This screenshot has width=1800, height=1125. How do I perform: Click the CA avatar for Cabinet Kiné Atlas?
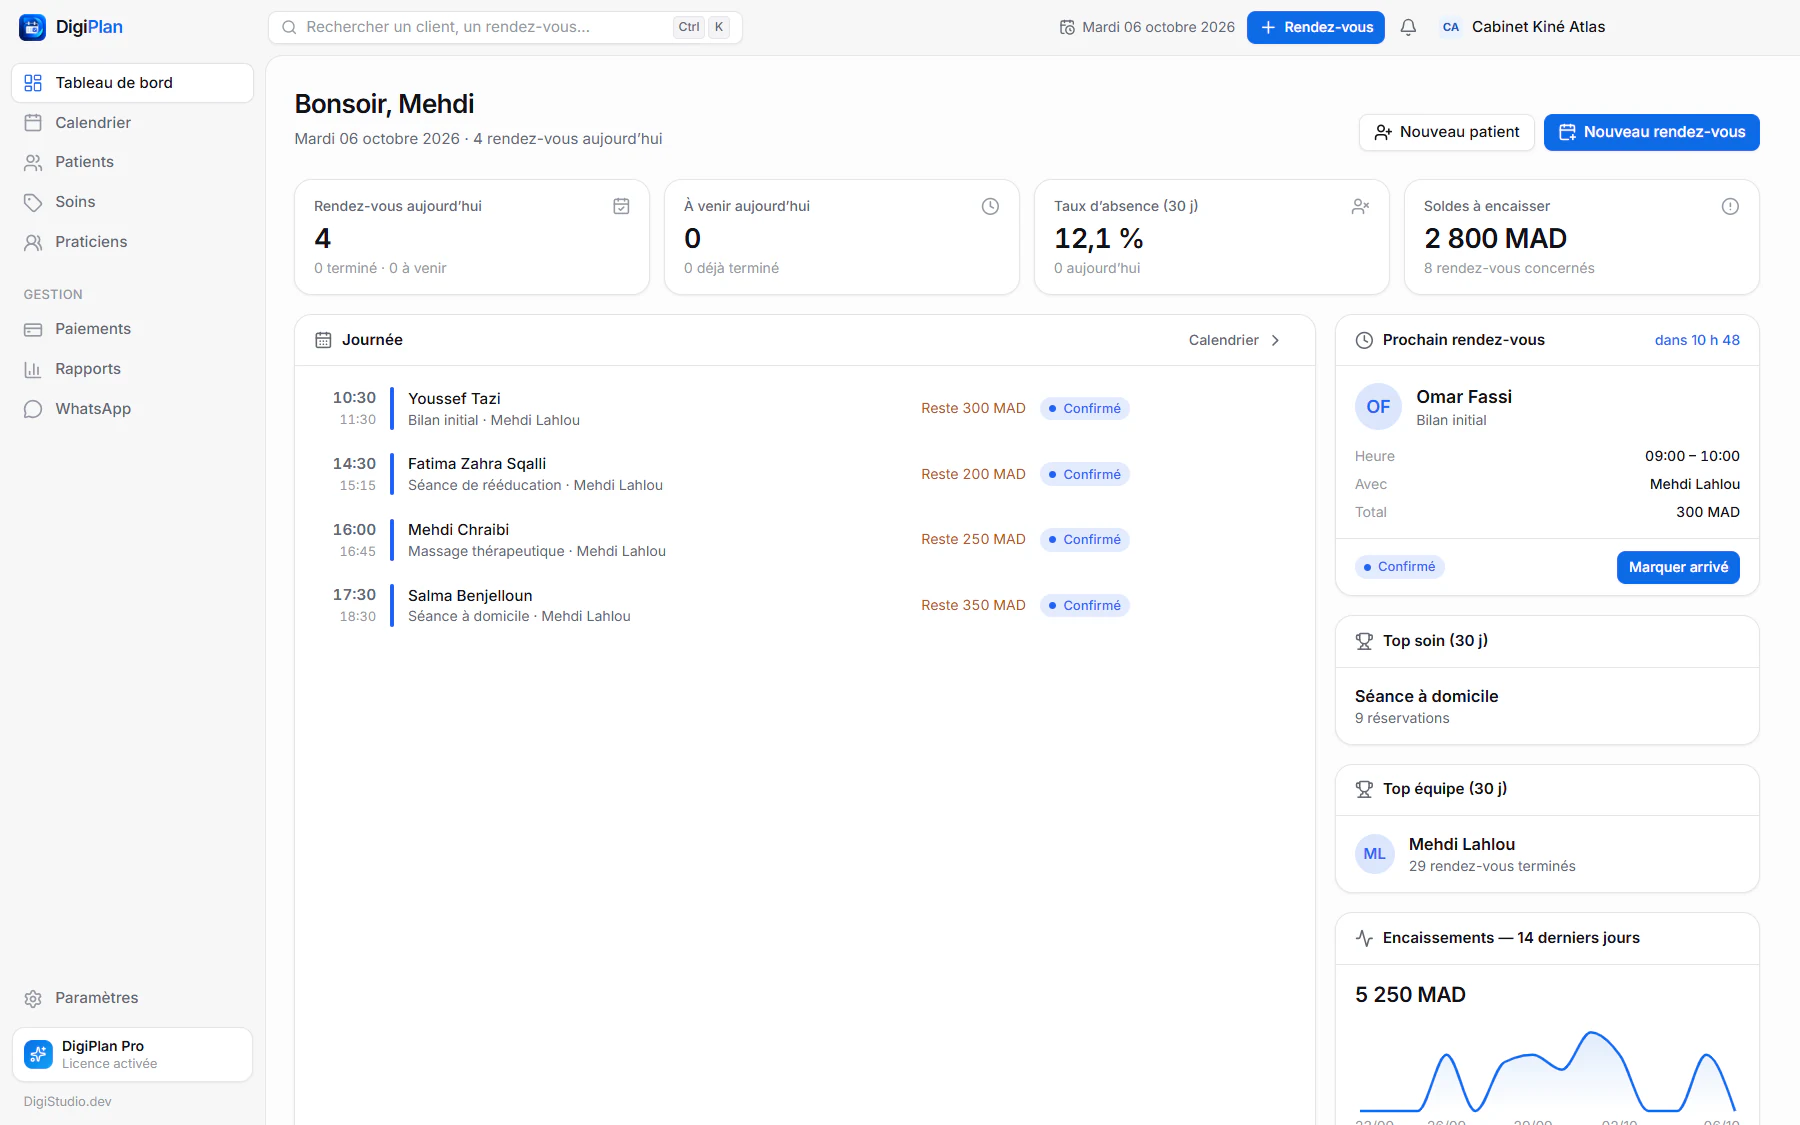click(1451, 27)
